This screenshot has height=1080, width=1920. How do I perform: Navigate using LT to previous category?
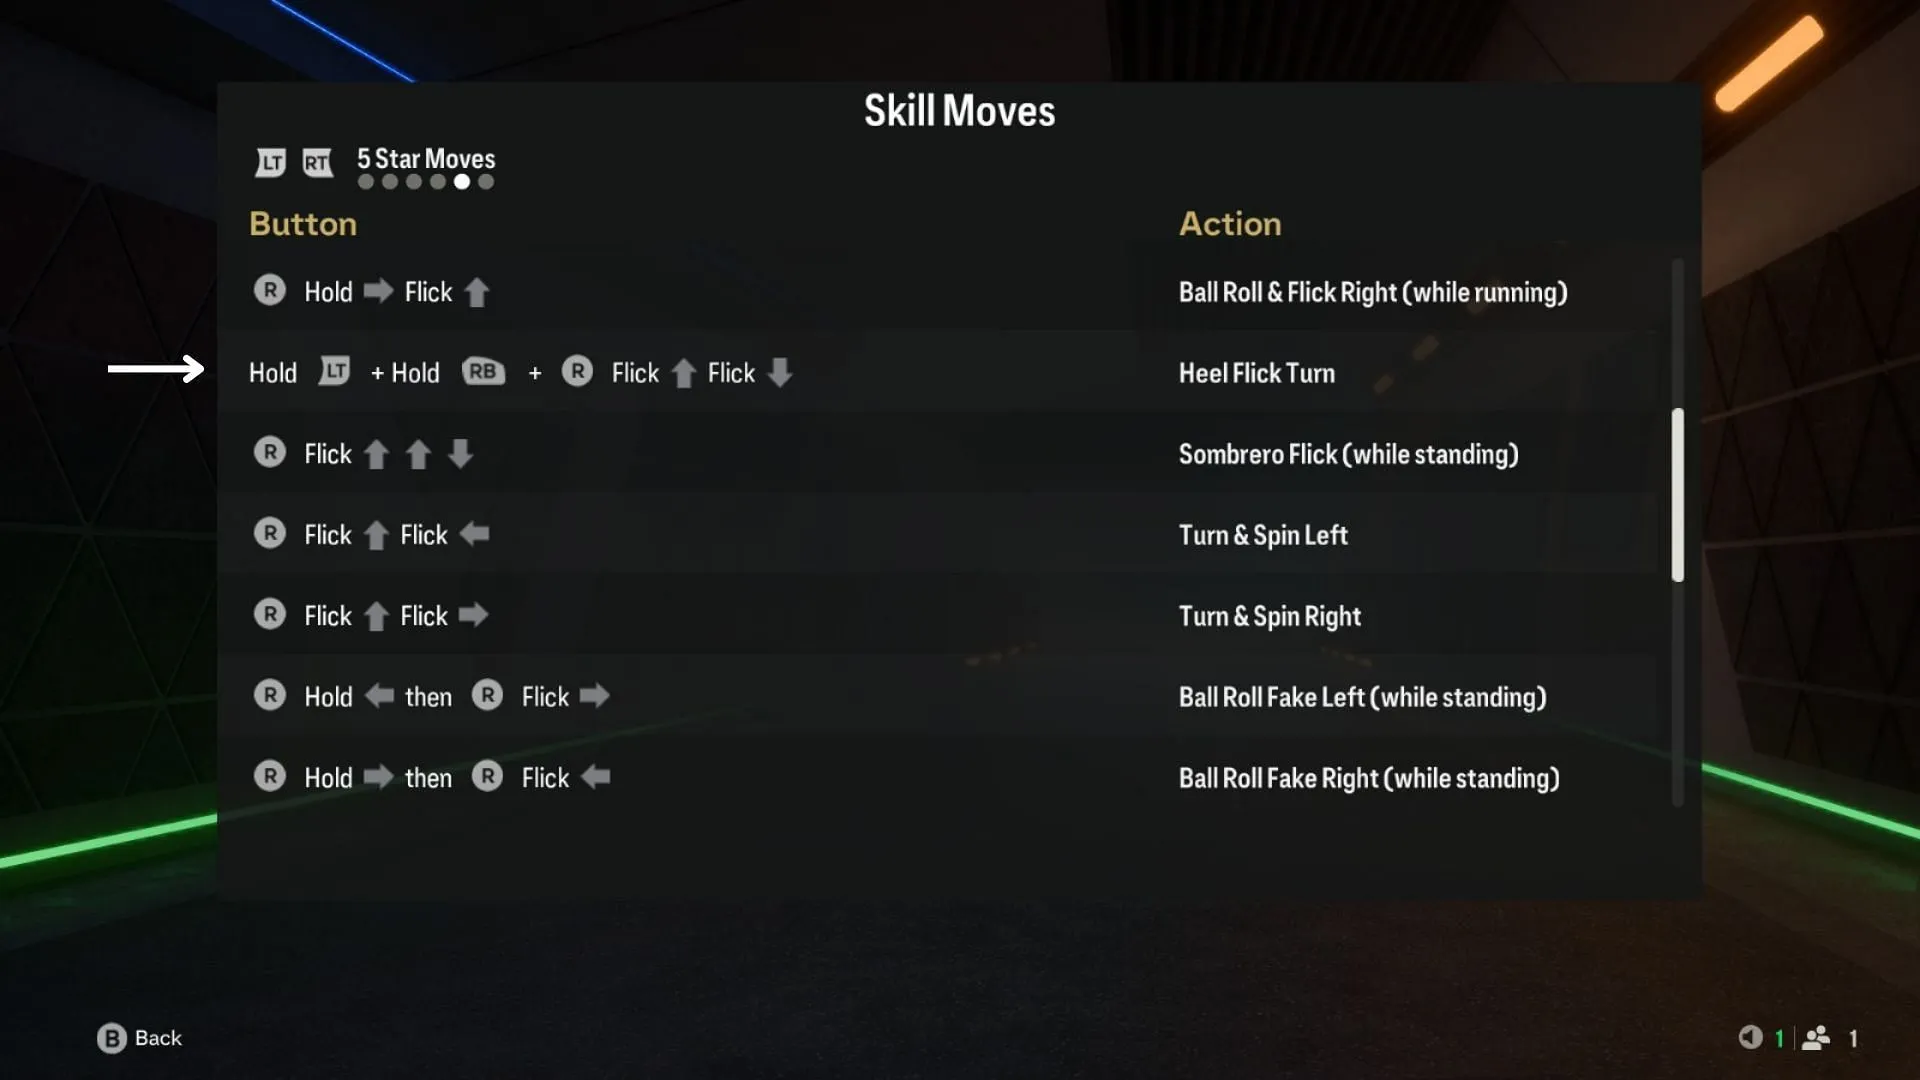tap(269, 161)
